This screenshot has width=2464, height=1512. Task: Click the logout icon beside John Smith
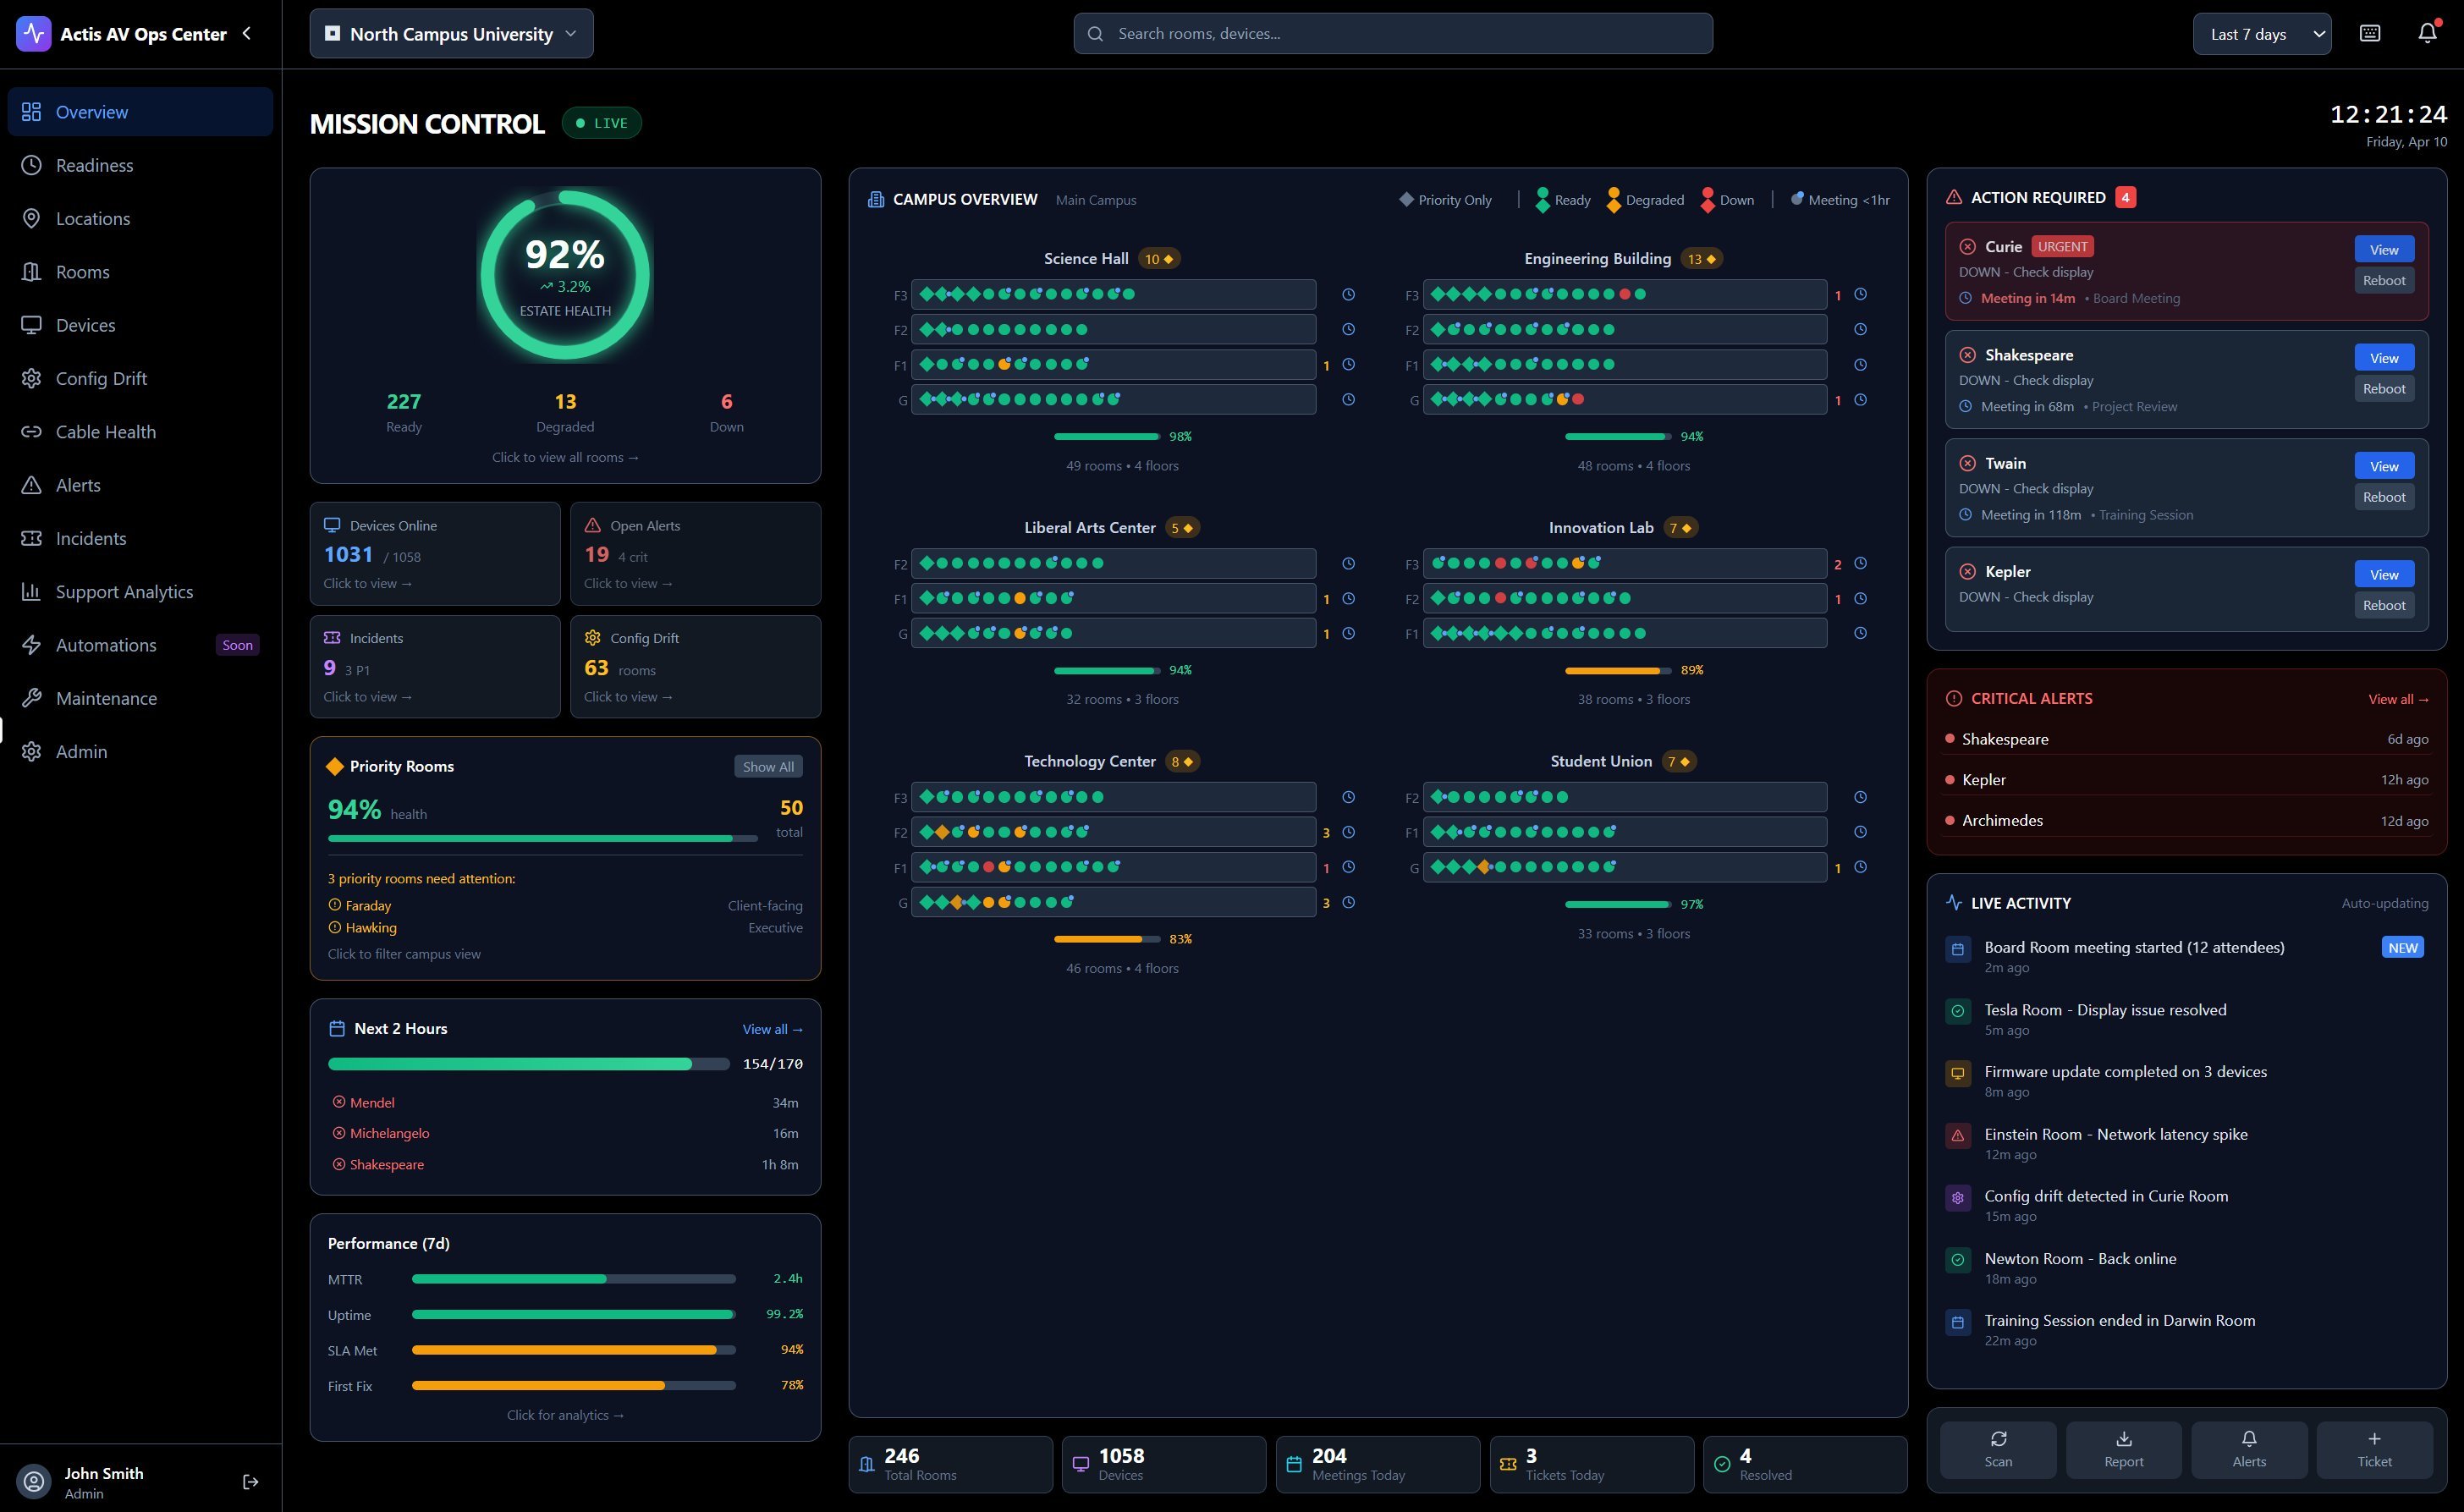251,1481
